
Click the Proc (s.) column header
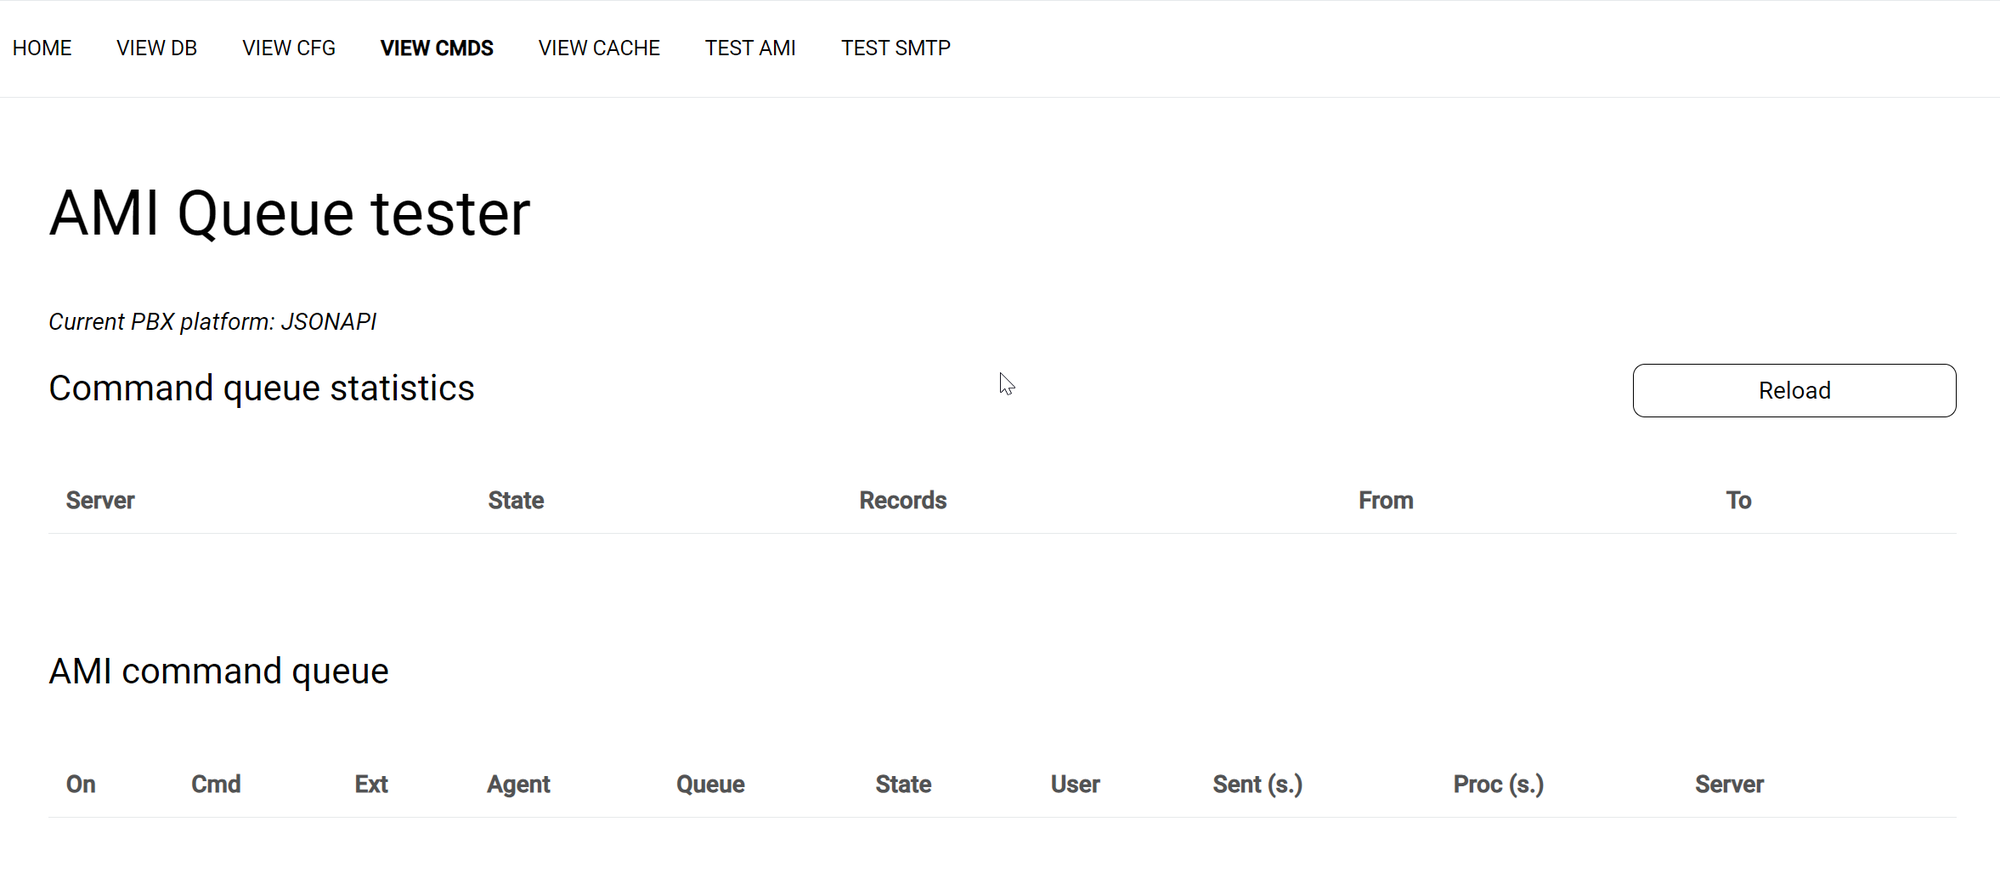tap(1498, 784)
